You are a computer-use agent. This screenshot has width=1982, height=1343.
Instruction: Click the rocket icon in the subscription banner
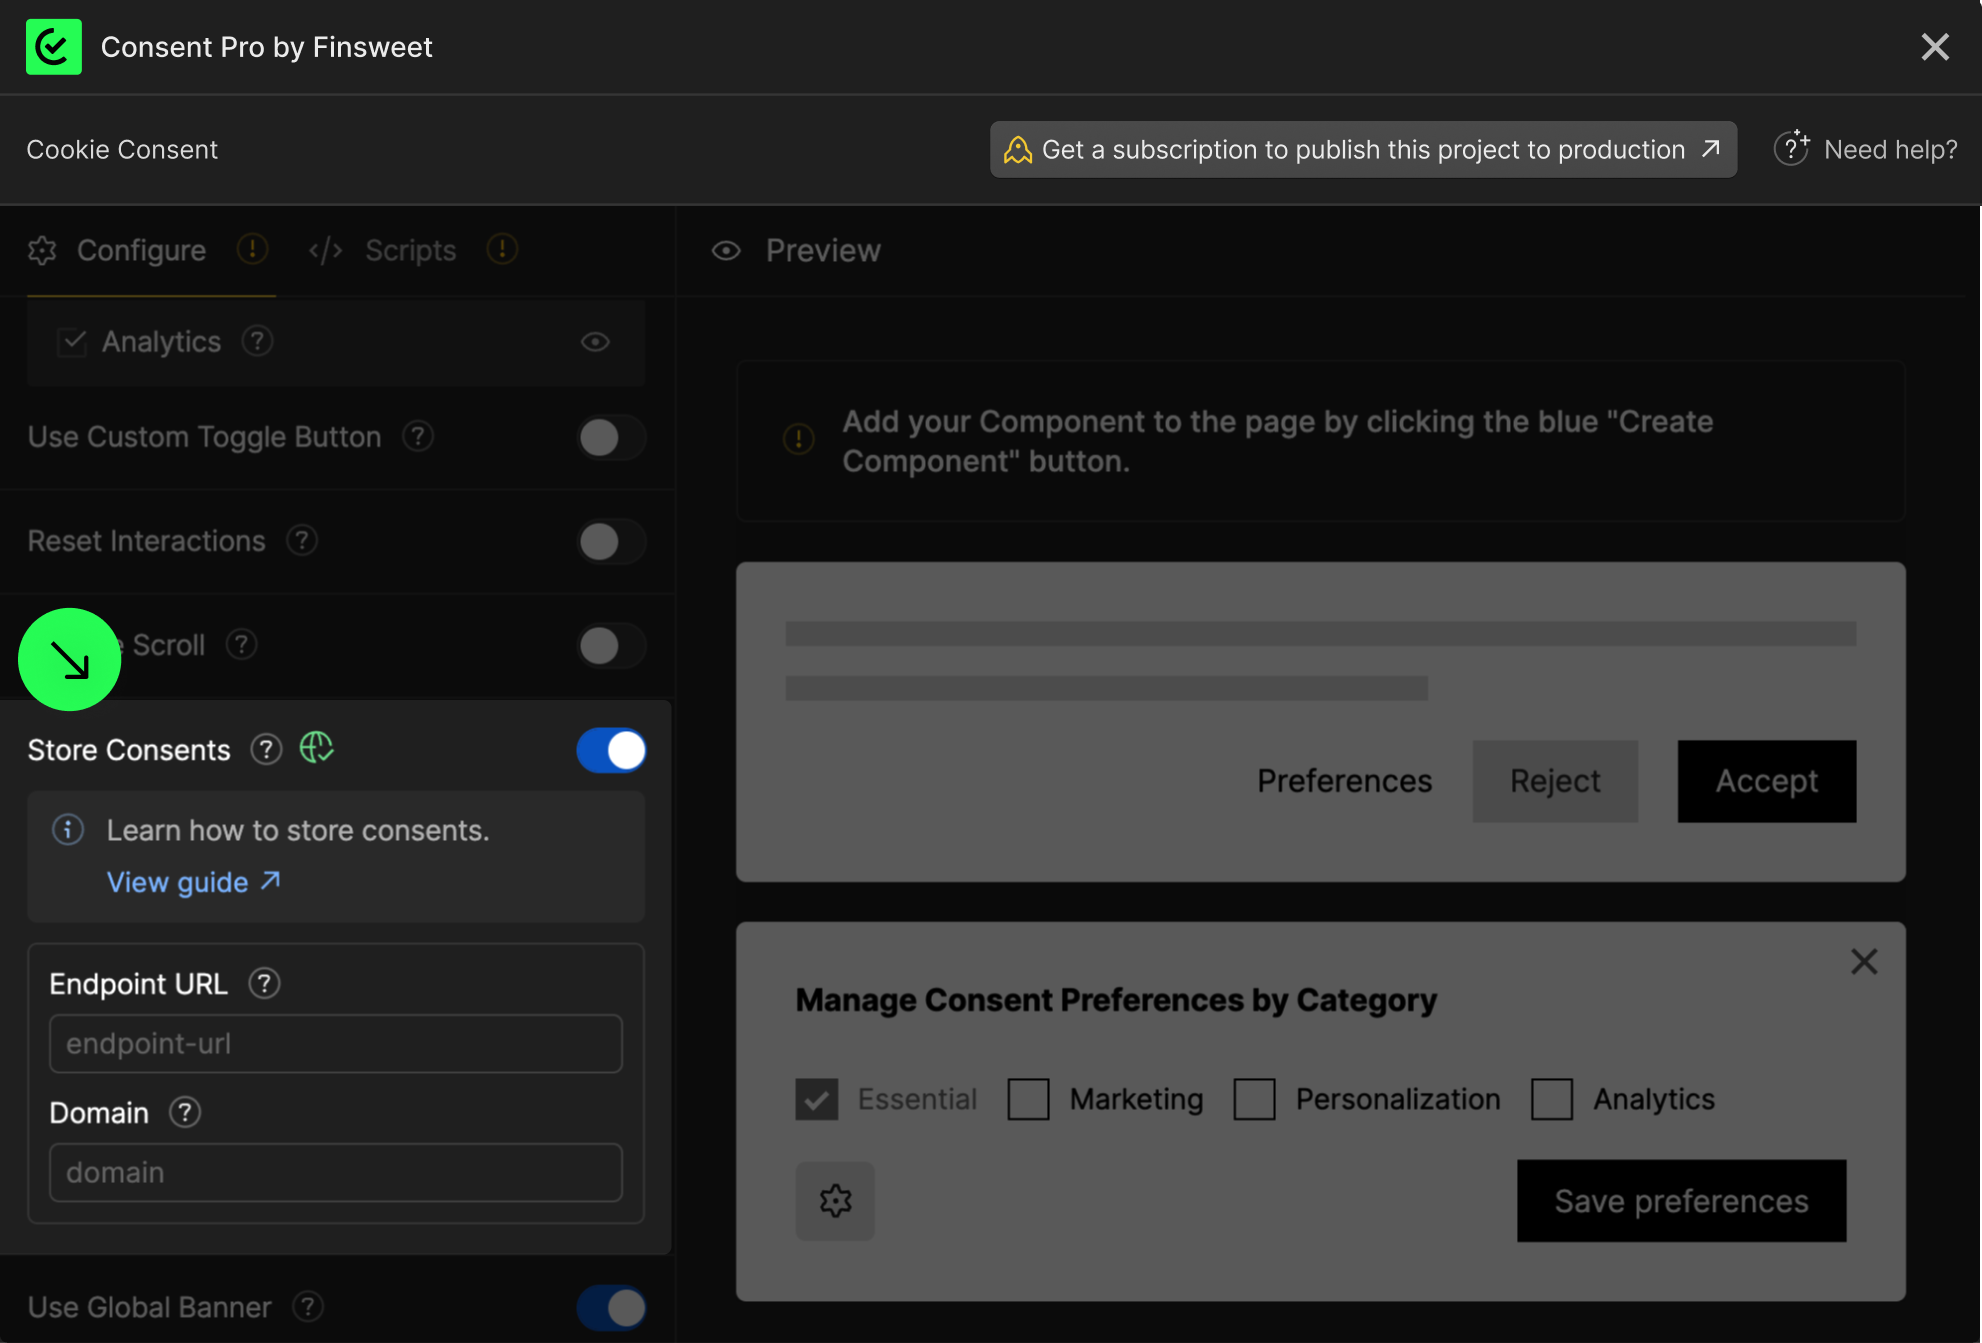click(1018, 150)
